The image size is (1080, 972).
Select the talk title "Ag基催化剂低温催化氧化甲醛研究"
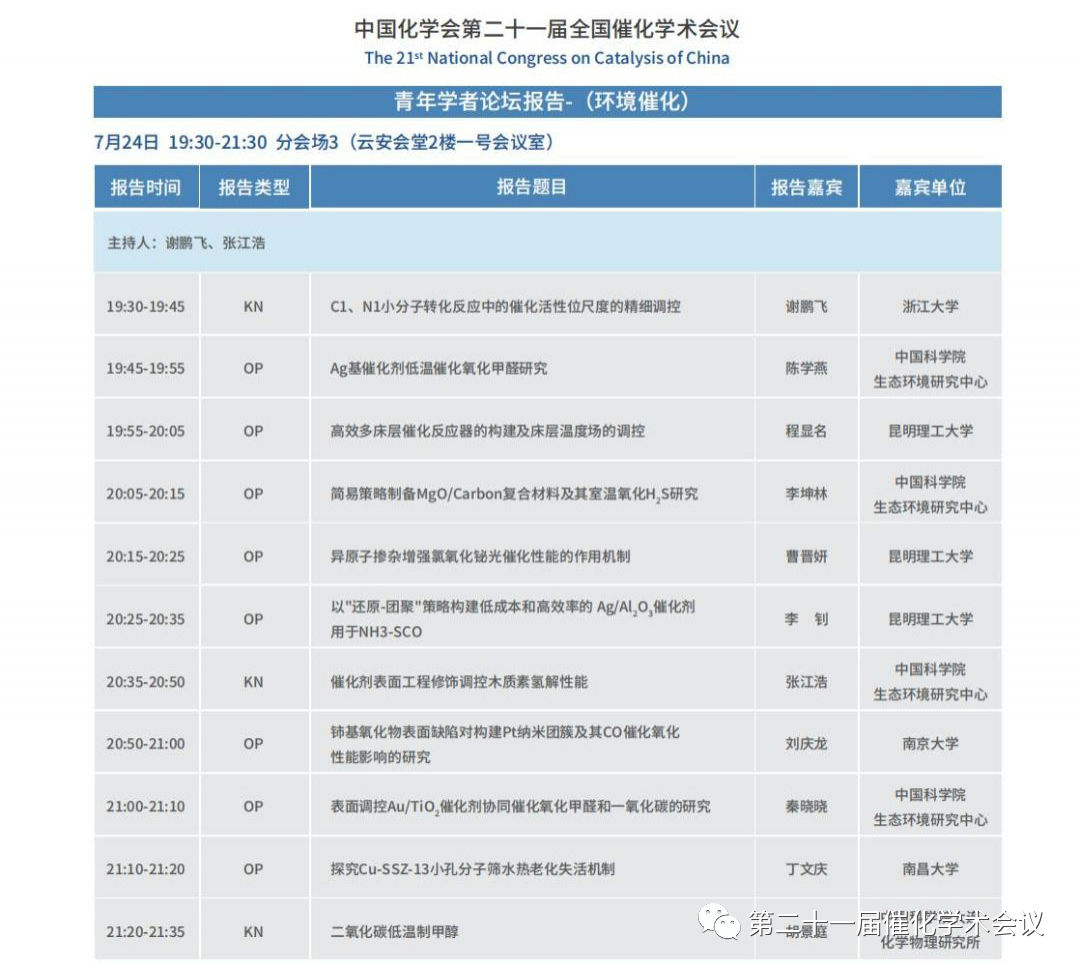click(439, 369)
